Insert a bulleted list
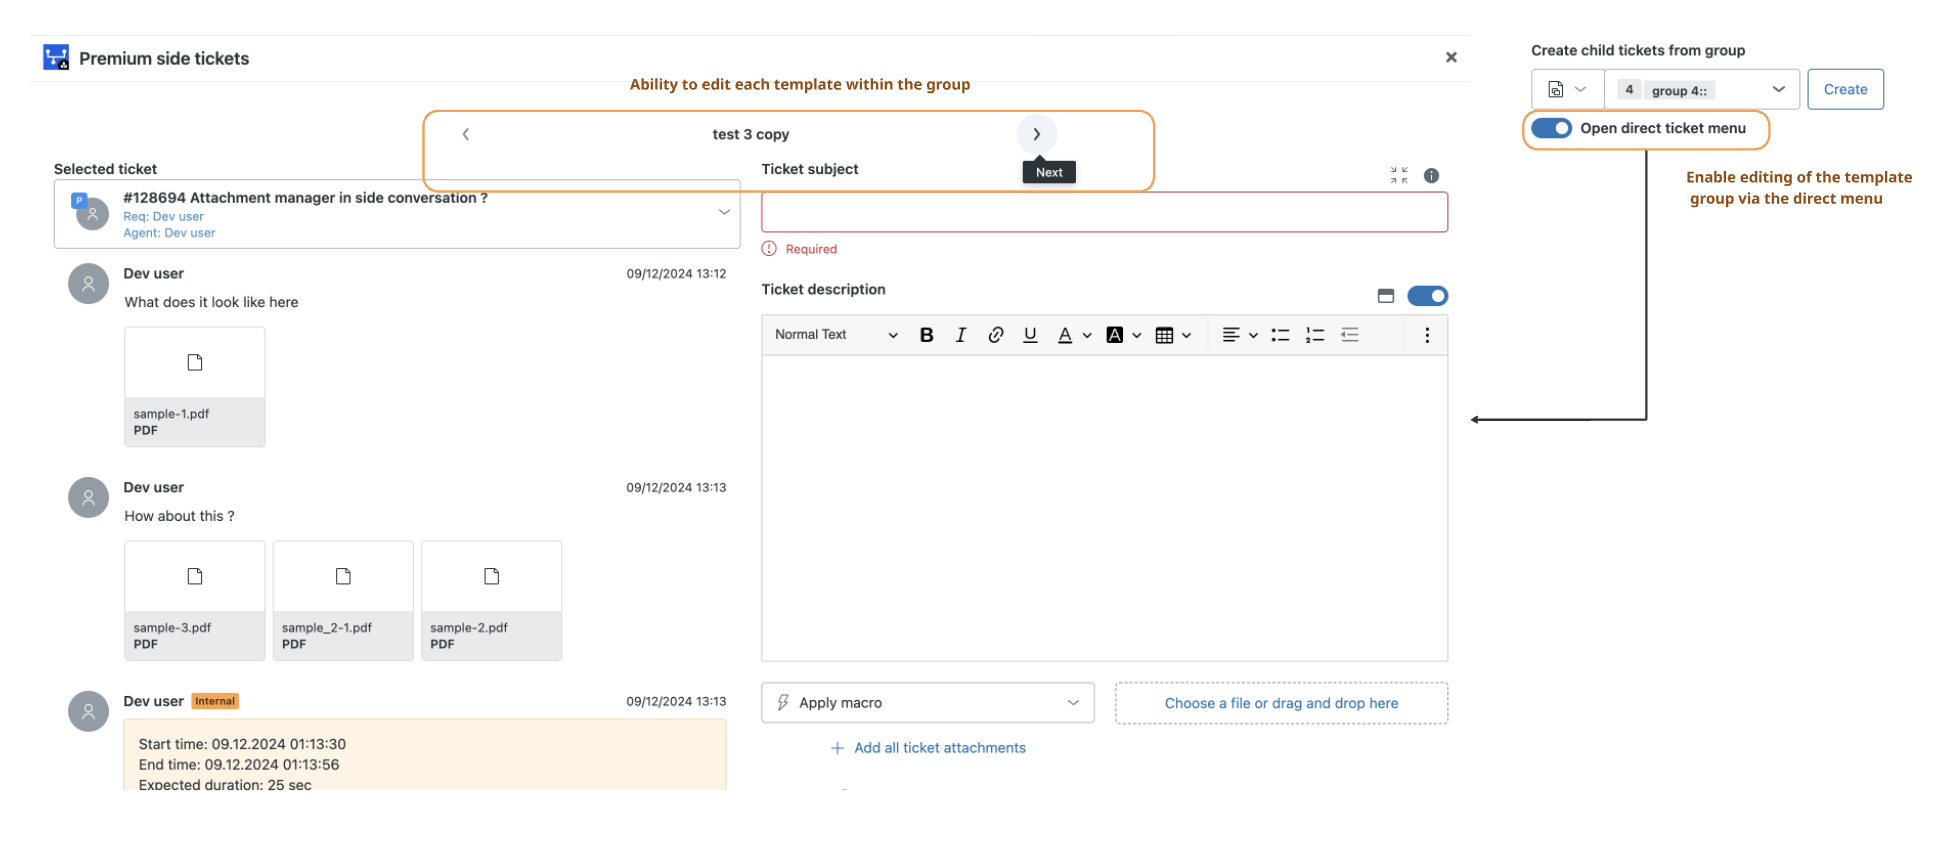 [1280, 335]
